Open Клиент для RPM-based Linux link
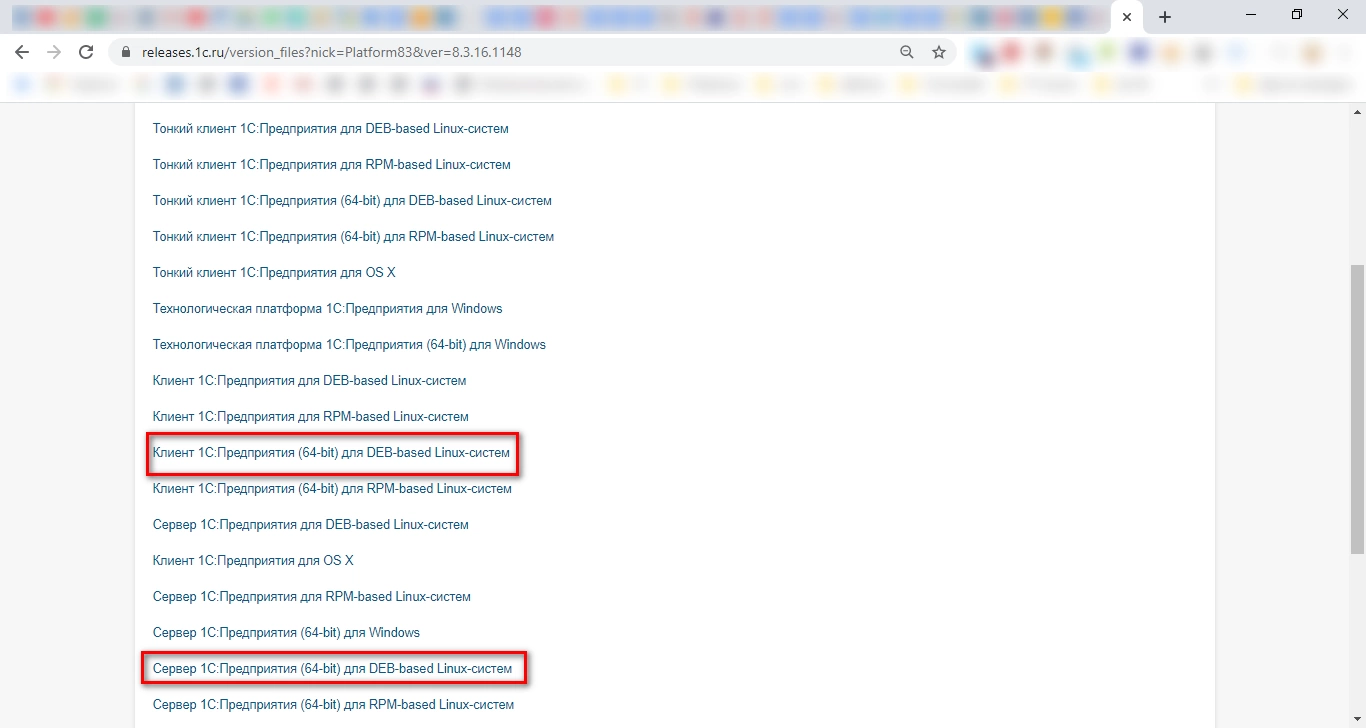 311,417
